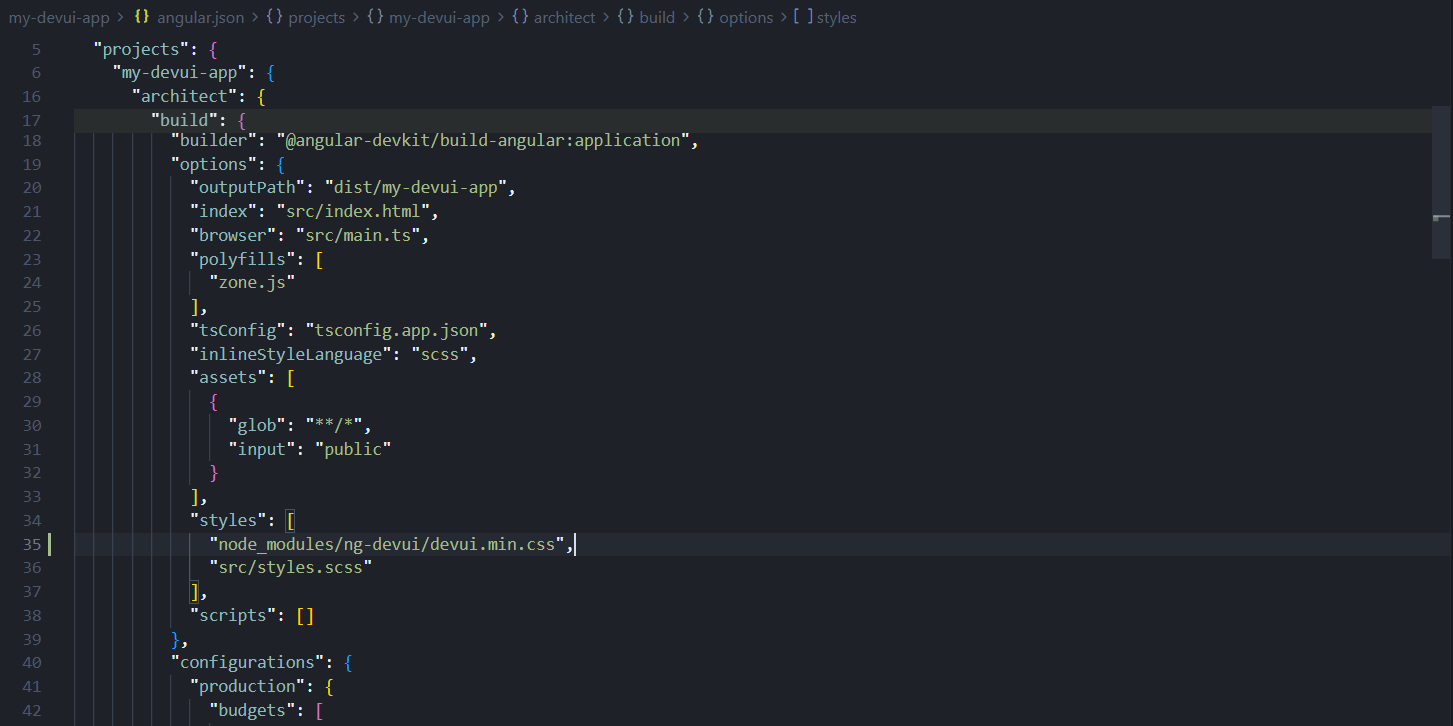The width and height of the screenshot is (1453, 726).
Task: Click the "build" key on line 17
Action: pos(185,121)
